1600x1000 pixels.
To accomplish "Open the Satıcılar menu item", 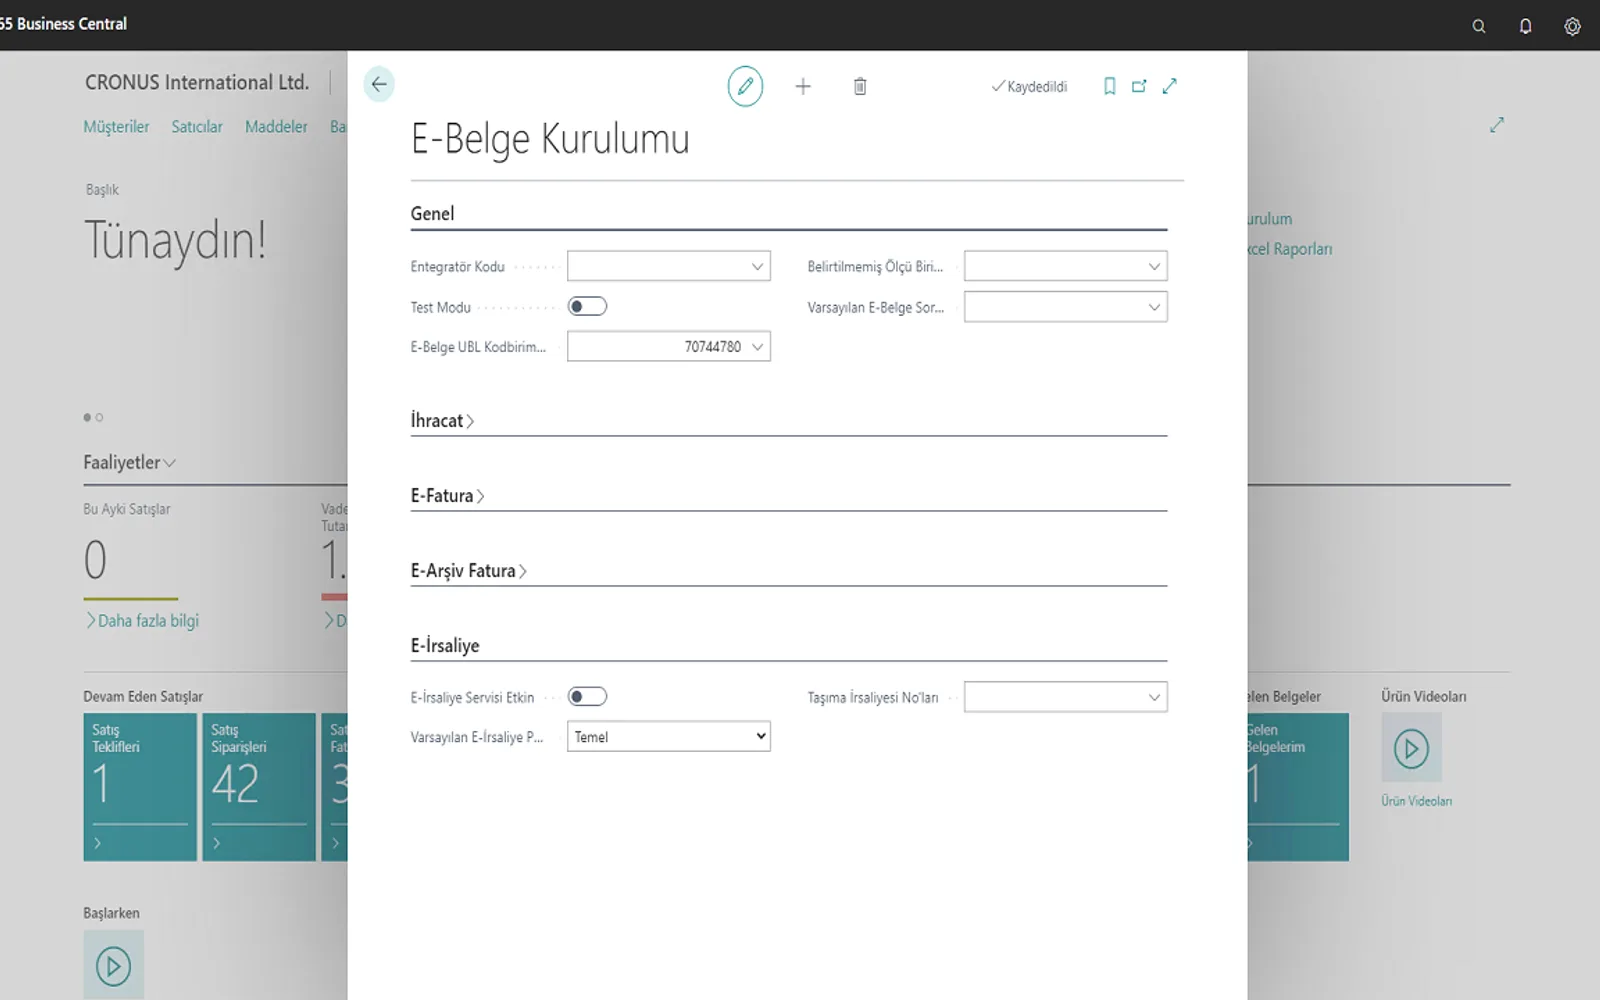I will click(x=197, y=127).
